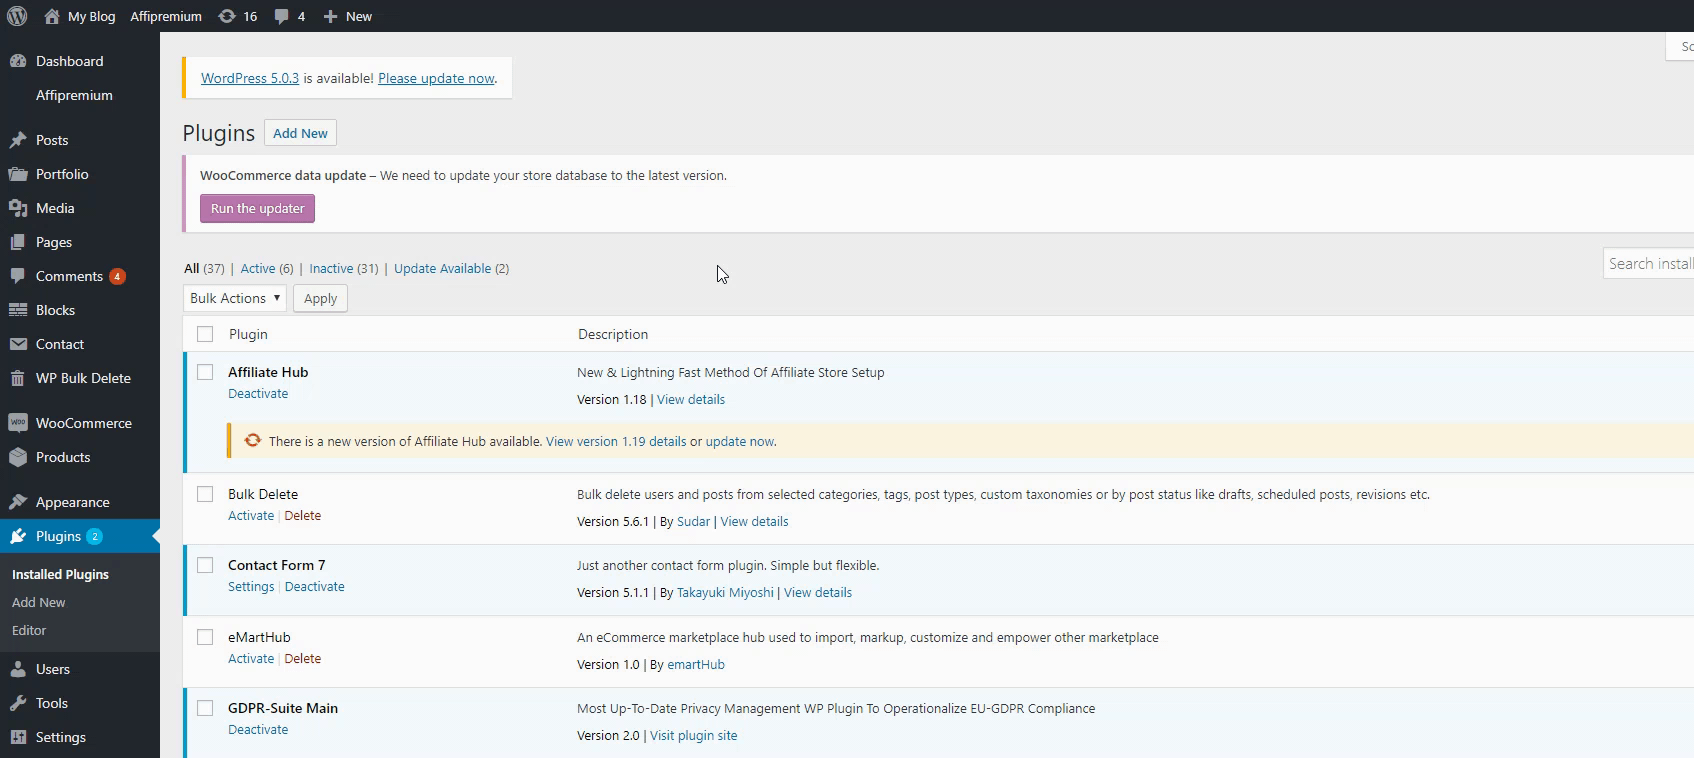The image size is (1694, 758).
Task: Open View details for Bulk Delete
Action: click(x=754, y=521)
